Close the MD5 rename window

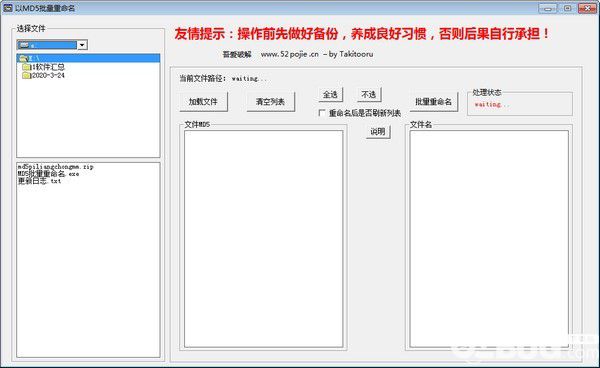tap(587, 8)
